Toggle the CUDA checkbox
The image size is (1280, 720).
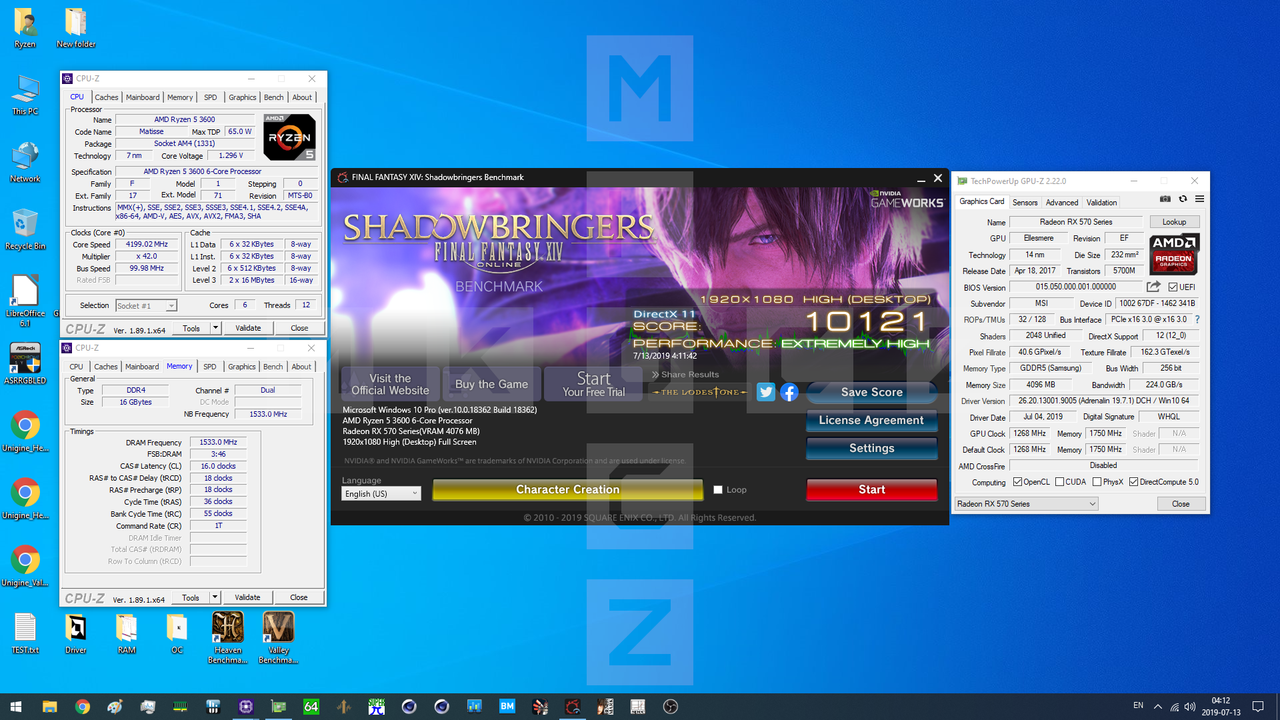pyautogui.click(x=1062, y=482)
